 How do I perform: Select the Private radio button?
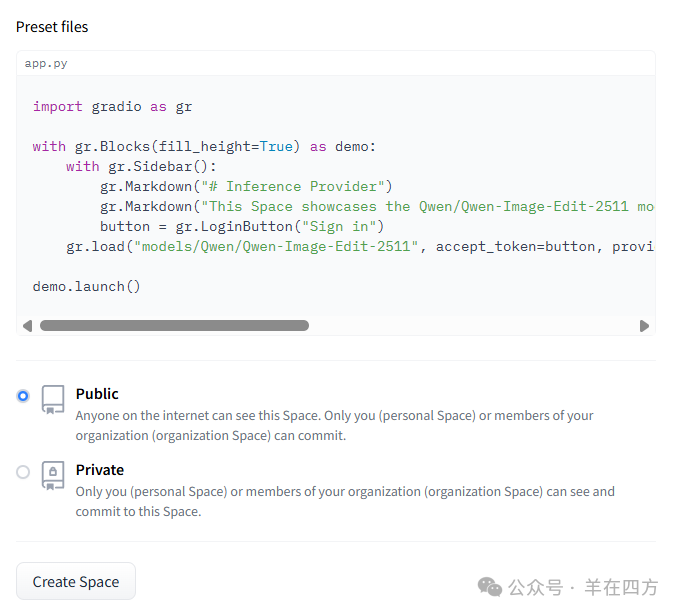[23, 472]
